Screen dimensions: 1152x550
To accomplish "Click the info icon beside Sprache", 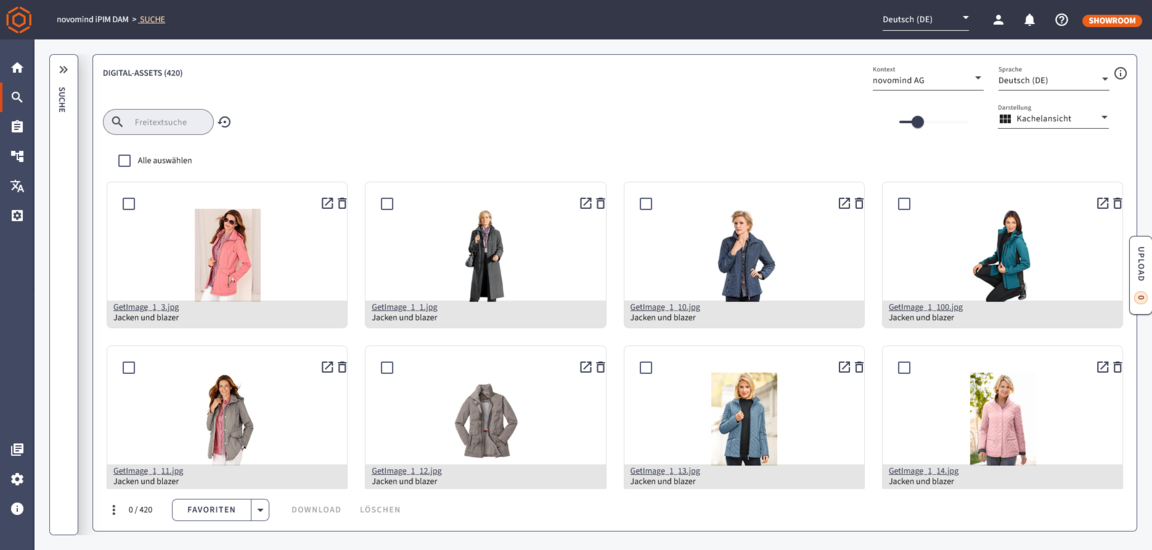I will tap(1120, 73).
